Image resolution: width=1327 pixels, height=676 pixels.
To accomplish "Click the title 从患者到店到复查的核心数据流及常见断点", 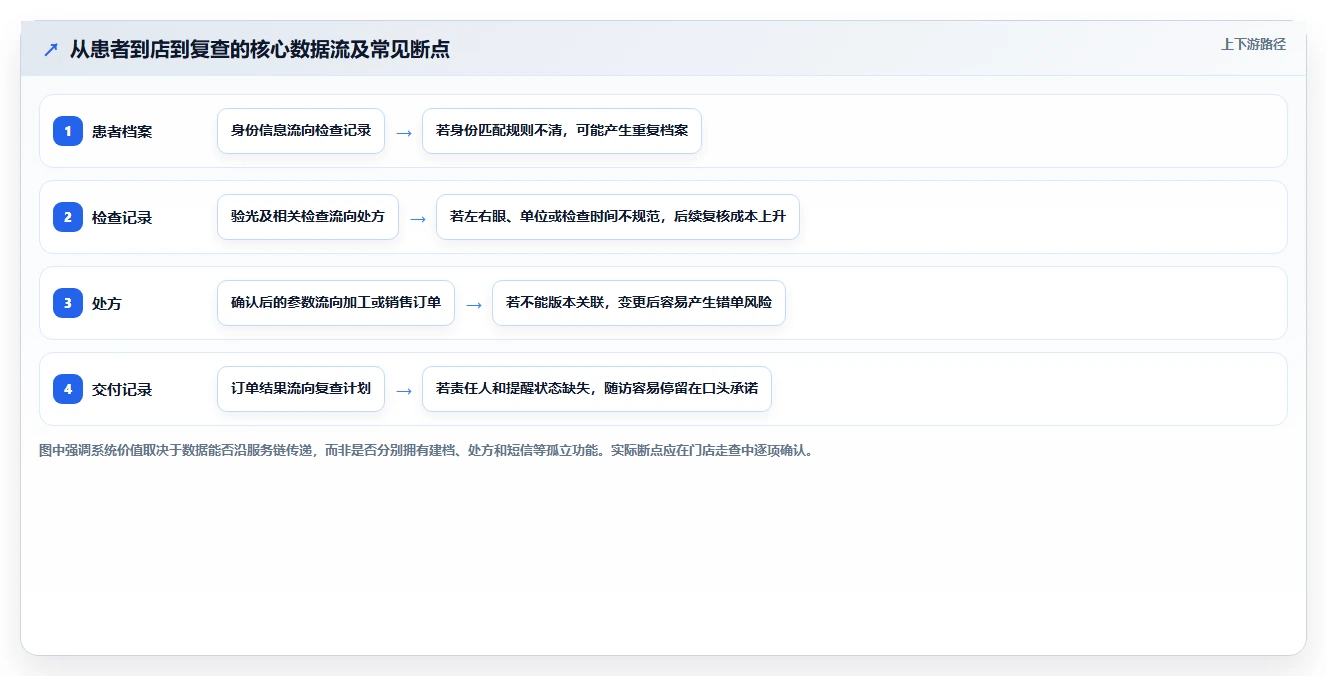I will pos(260,49).
